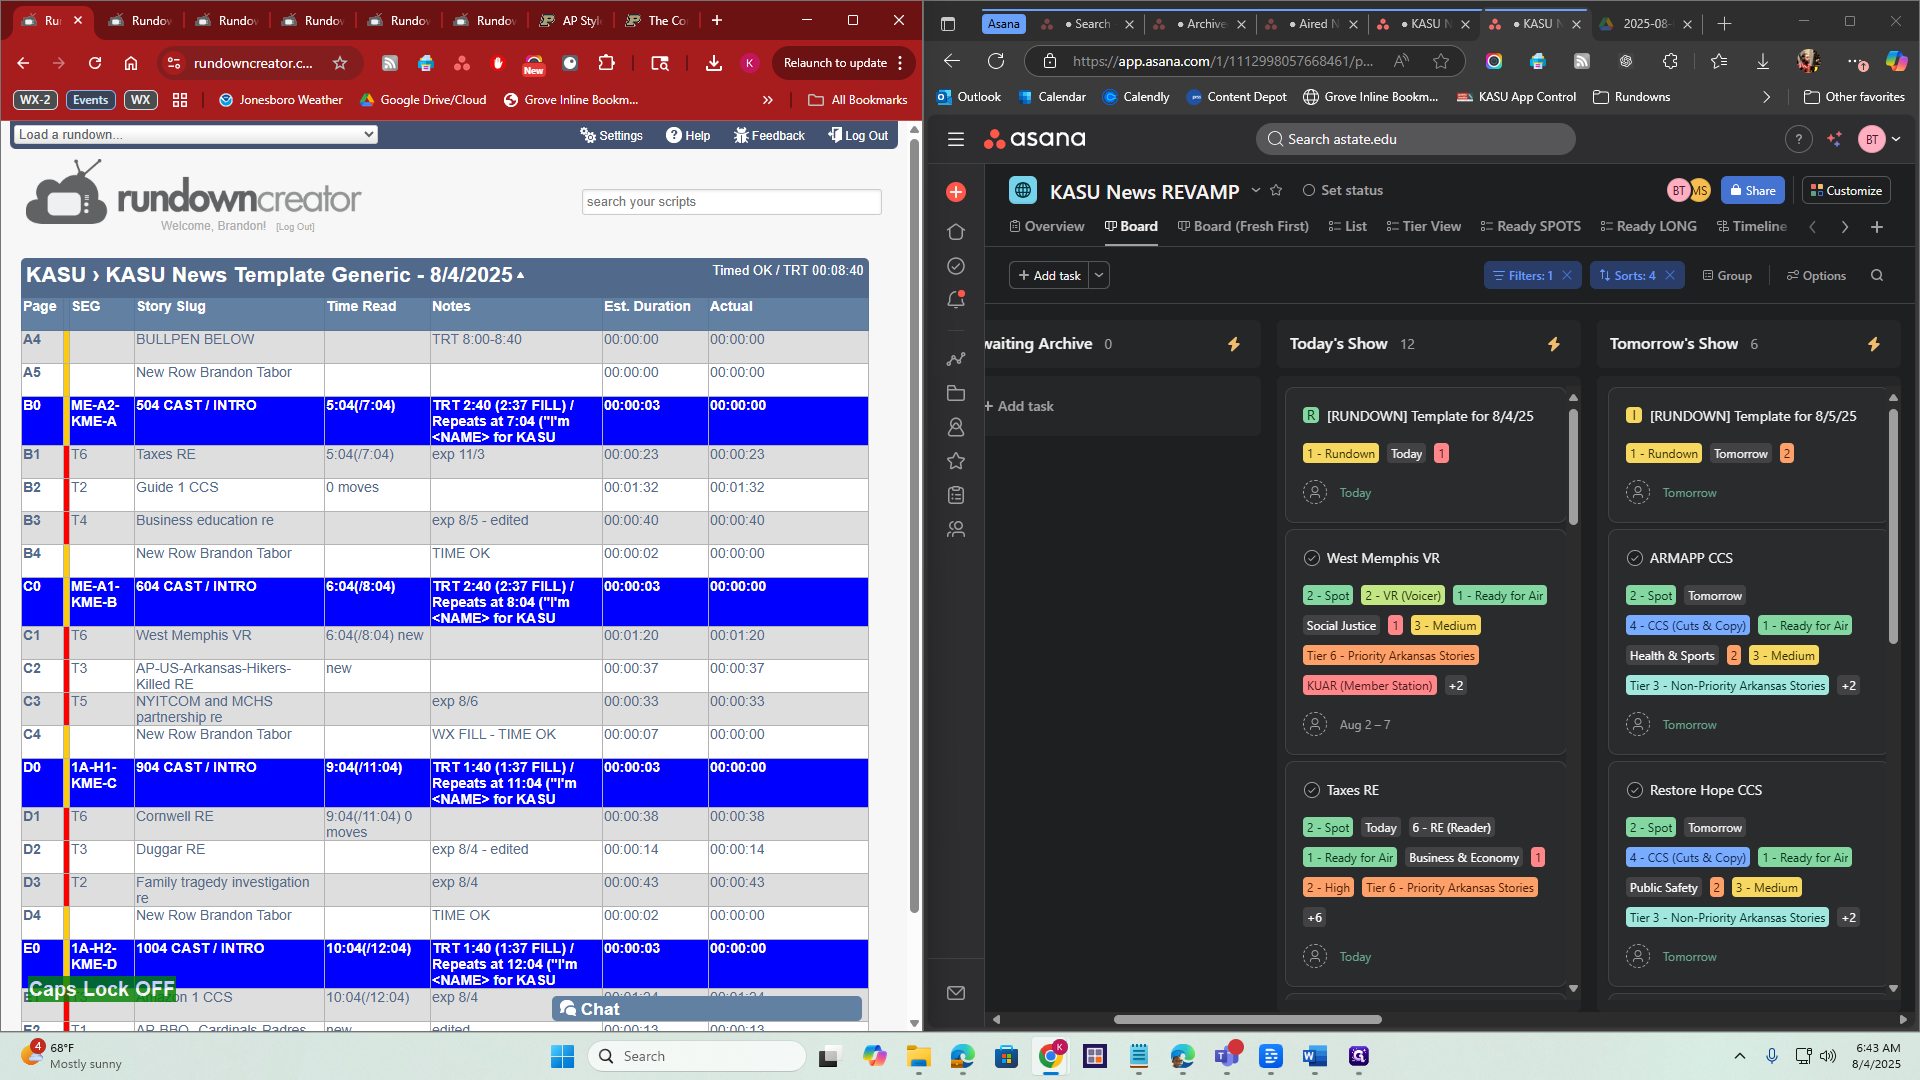Switch to the Overview tab in Asana

pyautogui.click(x=1046, y=226)
